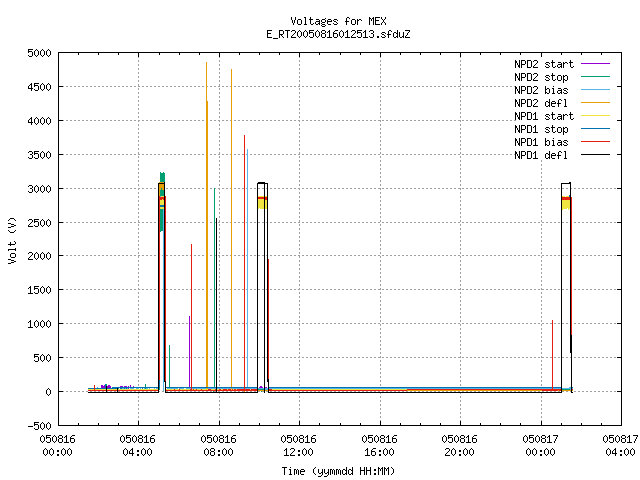Click the NPD1 stop legend label
This screenshot has width=640, height=480.
pyautogui.click(x=541, y=129)
